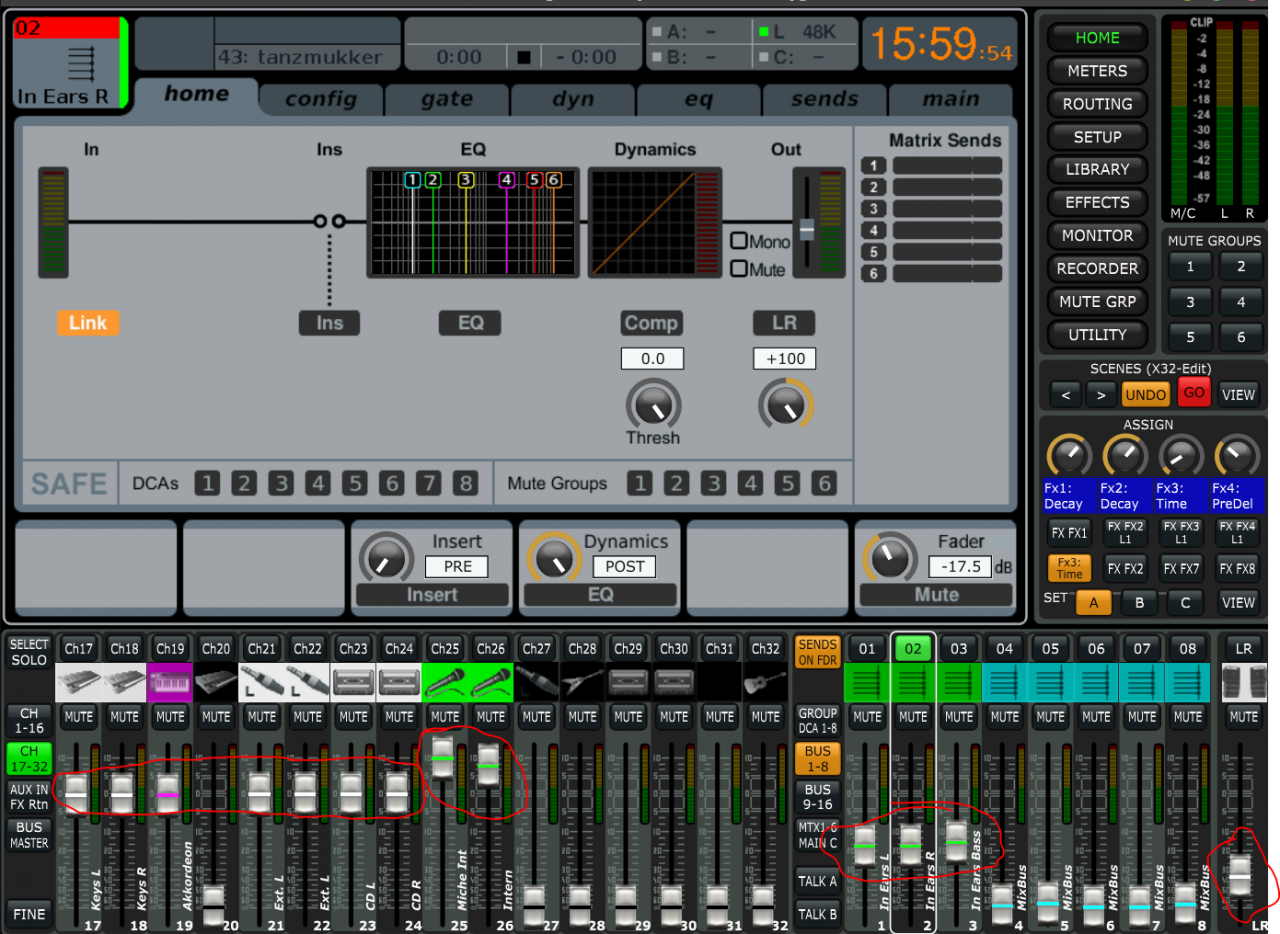
Task: Mute the LR main channel
Action: 1244,716
